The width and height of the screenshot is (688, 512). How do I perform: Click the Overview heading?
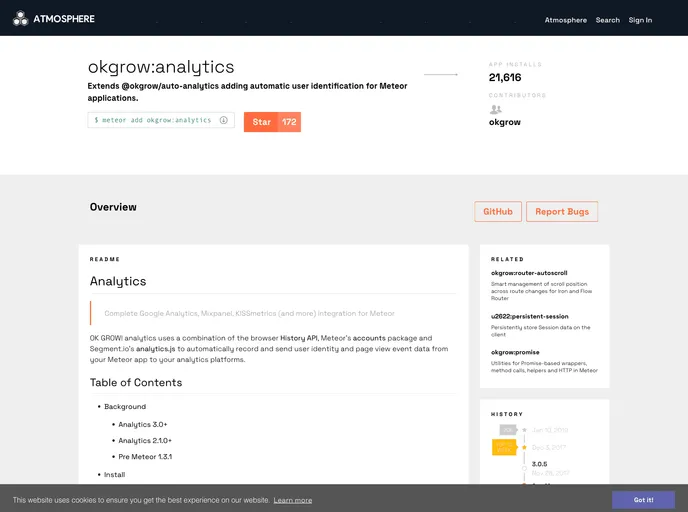(x=113, y=207)
